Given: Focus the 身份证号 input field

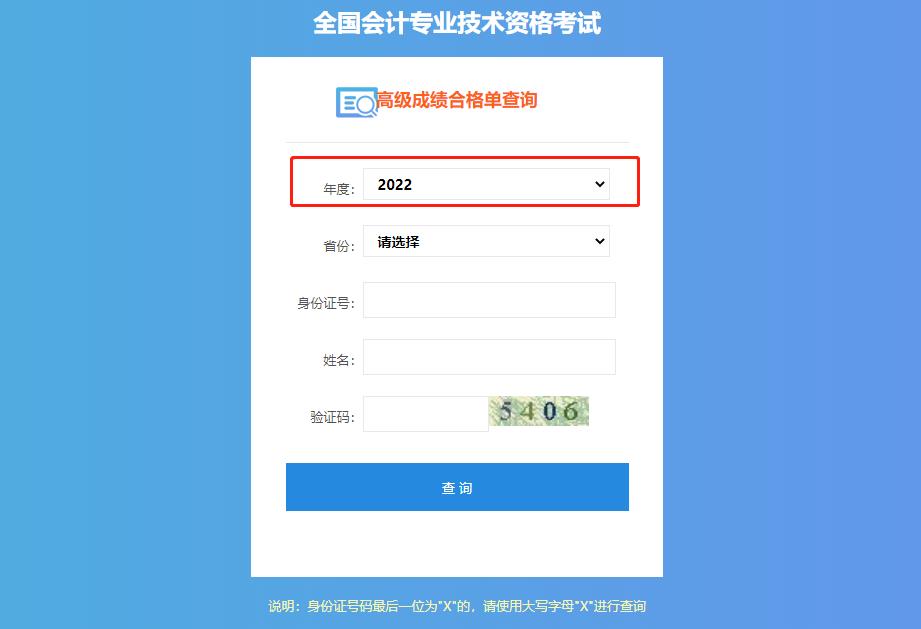Looking at the screenshot, I should pyautogui.click(x=489, y=300).
